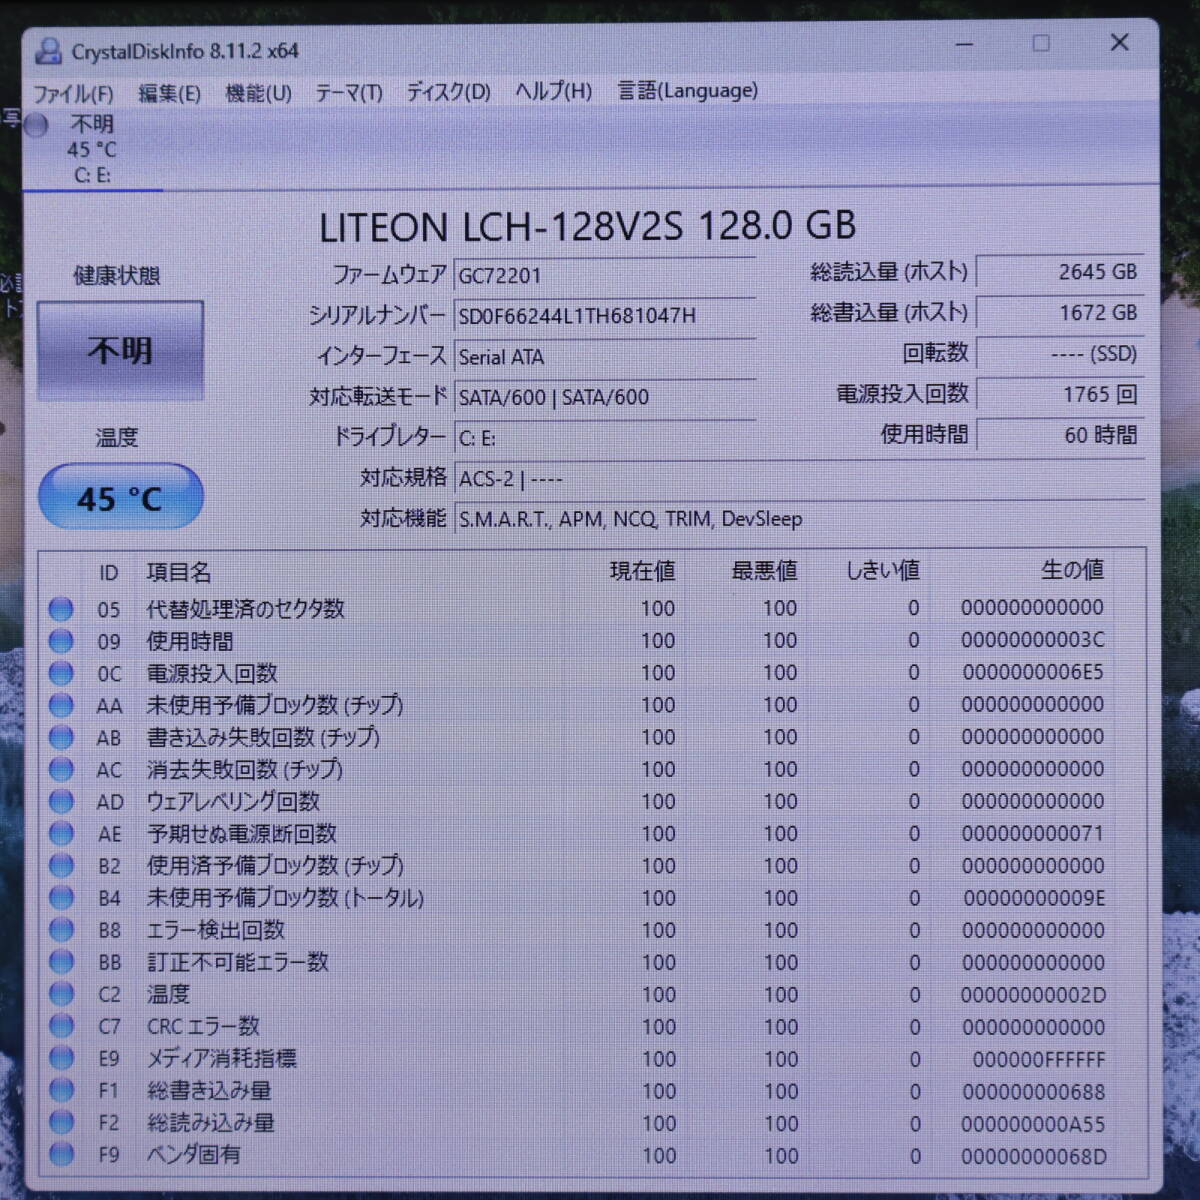Click the 不明 health status button
The image size is (1200, 1200).
pyautogui.click(x=120, y=350)
